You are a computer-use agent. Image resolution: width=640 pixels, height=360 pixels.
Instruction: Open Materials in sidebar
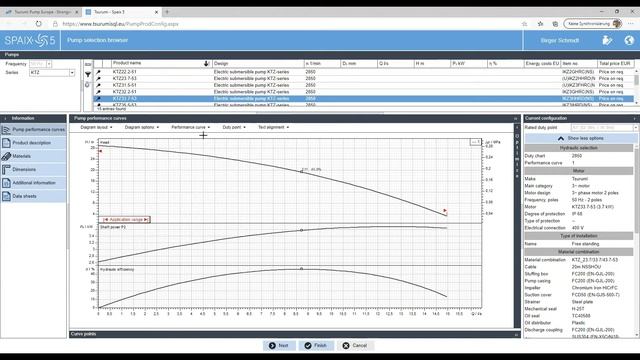click(x=33, y=156)
